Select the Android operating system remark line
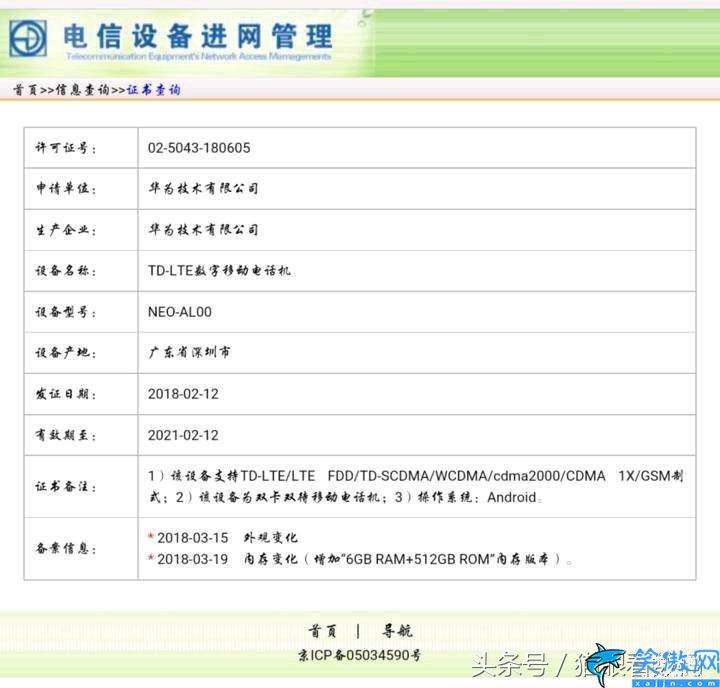The width and height of the screenshot is (720, 688). 345,497
